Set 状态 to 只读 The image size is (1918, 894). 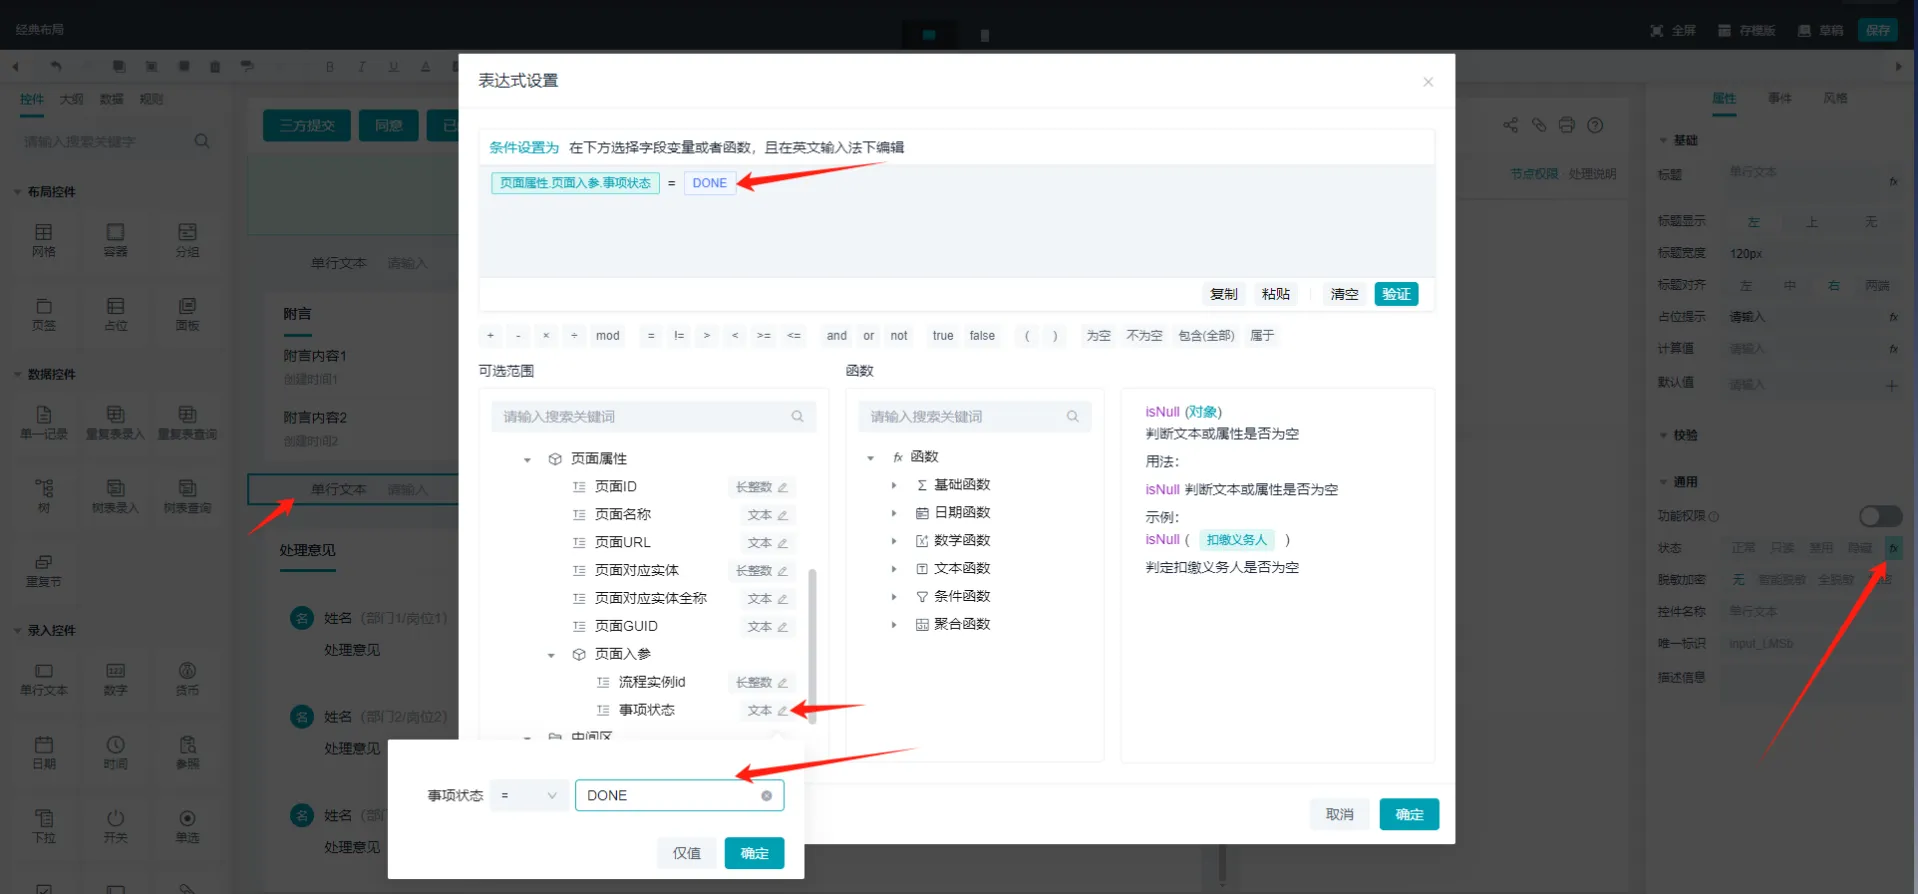coord(1782,548)
